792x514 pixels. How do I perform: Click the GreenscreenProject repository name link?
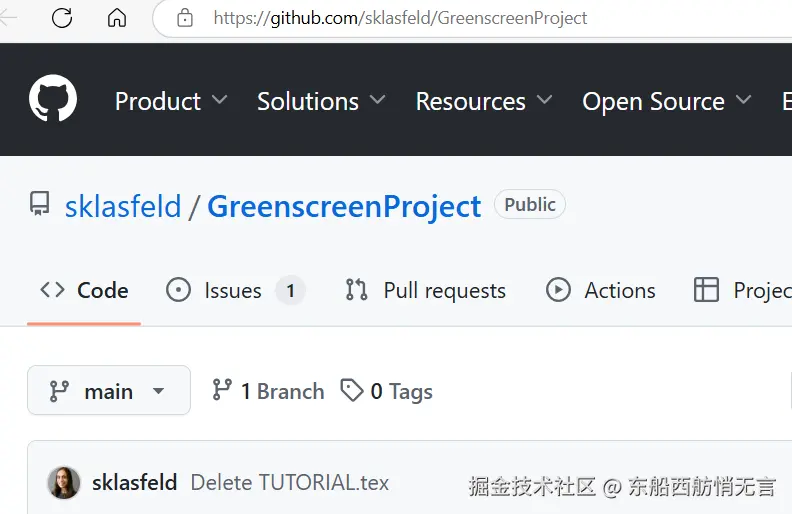pyautogui.click(x=344, y=206)
